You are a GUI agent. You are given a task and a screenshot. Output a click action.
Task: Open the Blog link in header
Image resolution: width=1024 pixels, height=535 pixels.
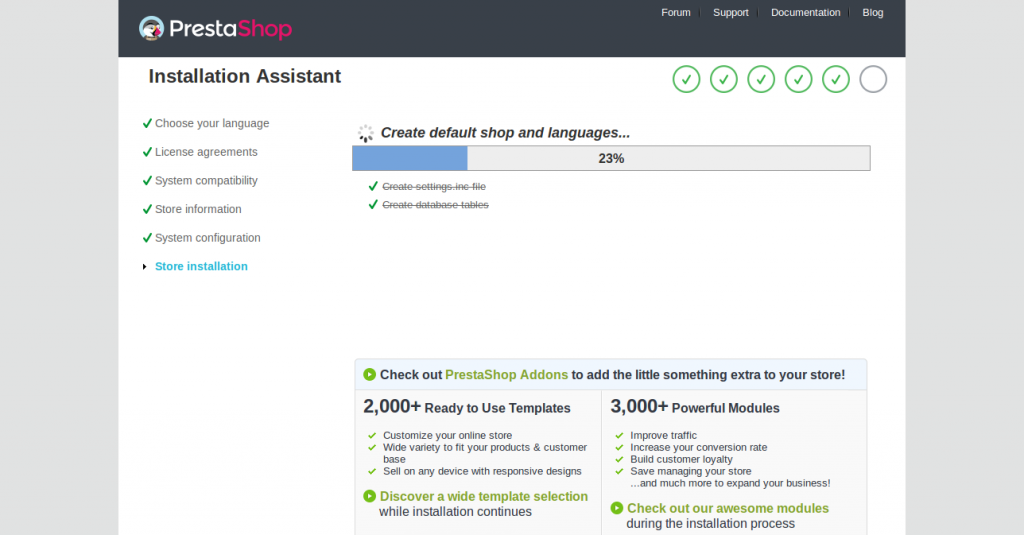tap(872, 12)
